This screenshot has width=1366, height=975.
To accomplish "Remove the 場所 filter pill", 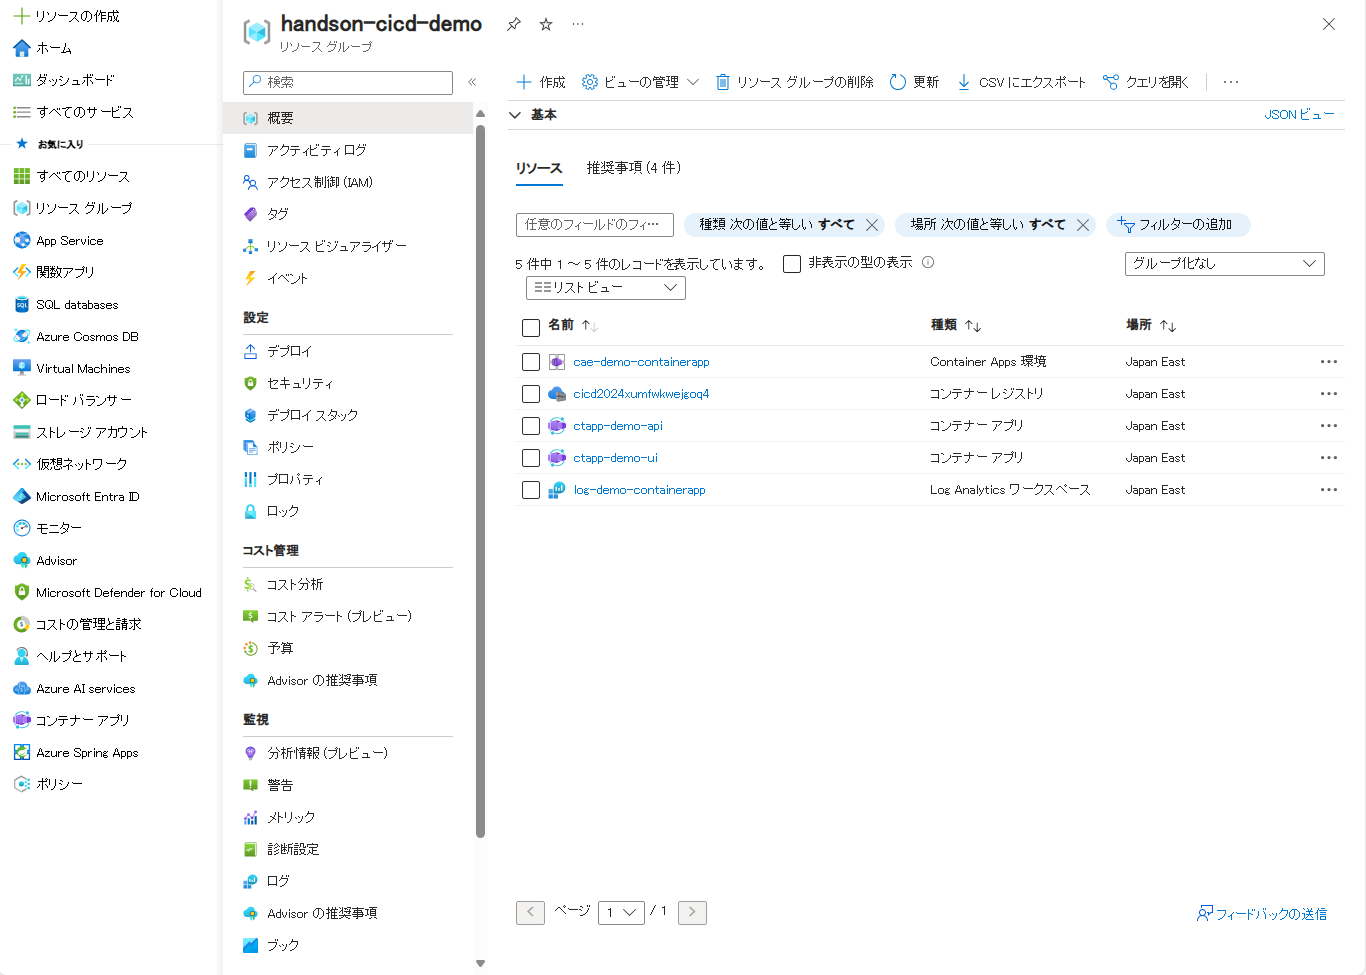I will click(1083, 225).
